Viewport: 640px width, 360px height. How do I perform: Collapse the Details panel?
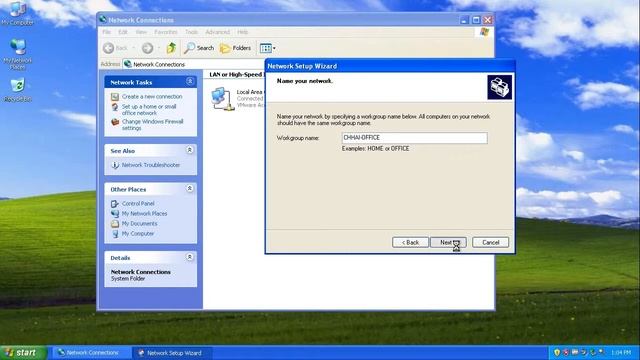(x=190, y=257)
